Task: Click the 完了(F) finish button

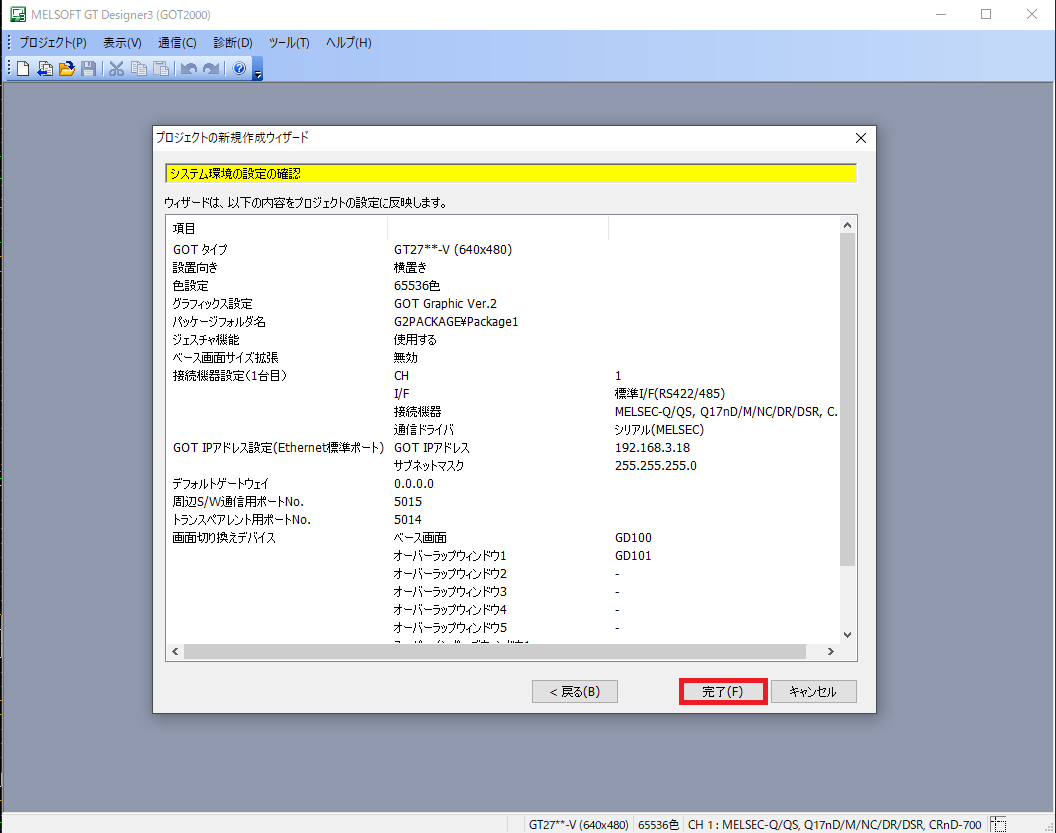Action: [723, 692]
